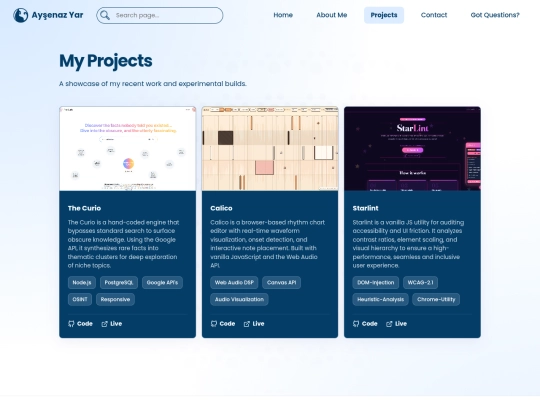The width and height of the screenshot is (540, 405).
Task: Click the Starlint description paragraph
Action: pos(408,244)
